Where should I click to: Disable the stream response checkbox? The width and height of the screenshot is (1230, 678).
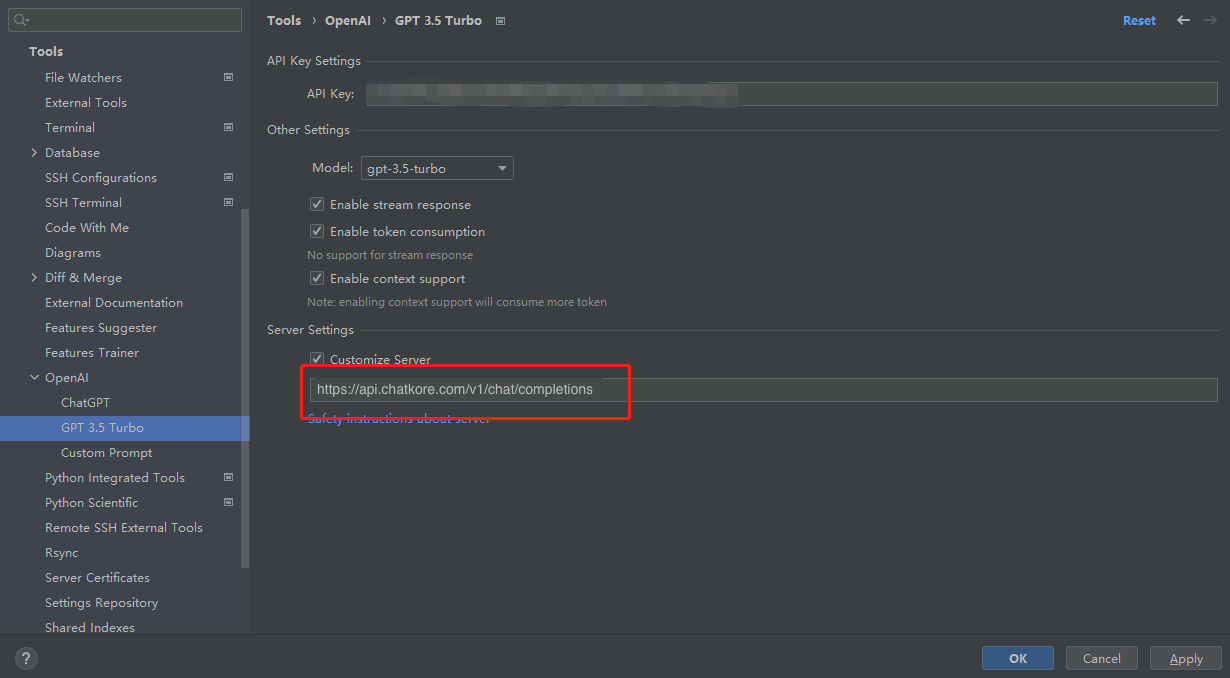(x=317, y=204)
